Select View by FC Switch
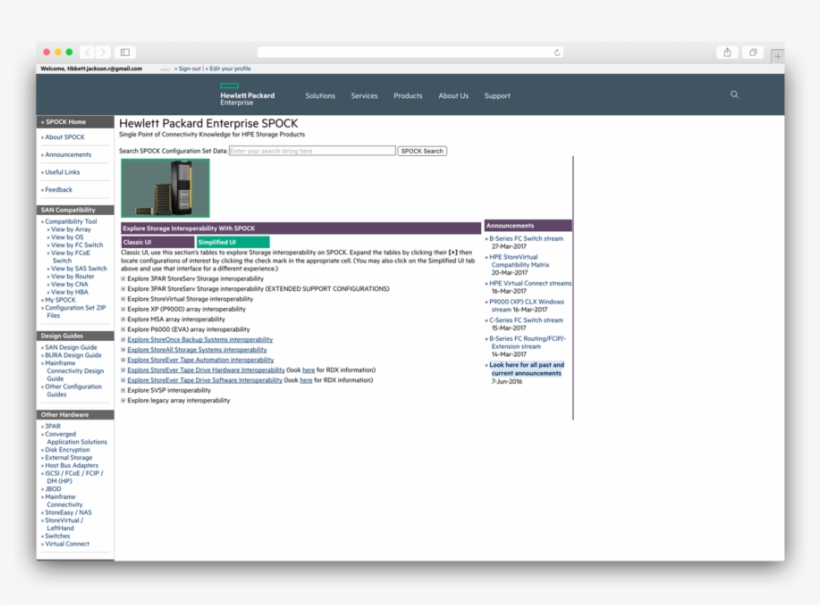 (x=77, y=245)
